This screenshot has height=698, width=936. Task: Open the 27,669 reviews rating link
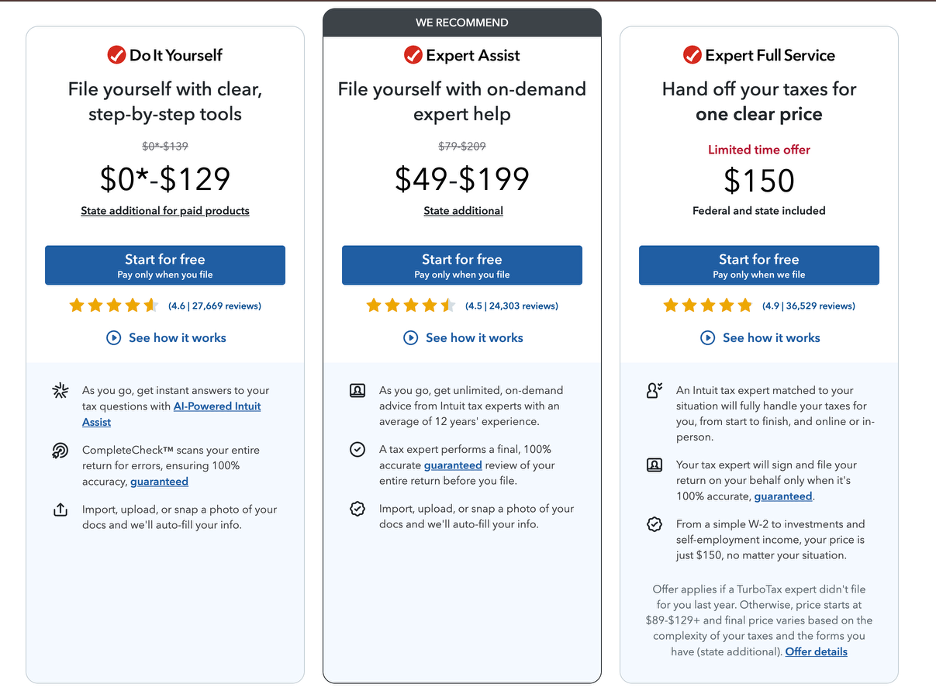point(215,306)
